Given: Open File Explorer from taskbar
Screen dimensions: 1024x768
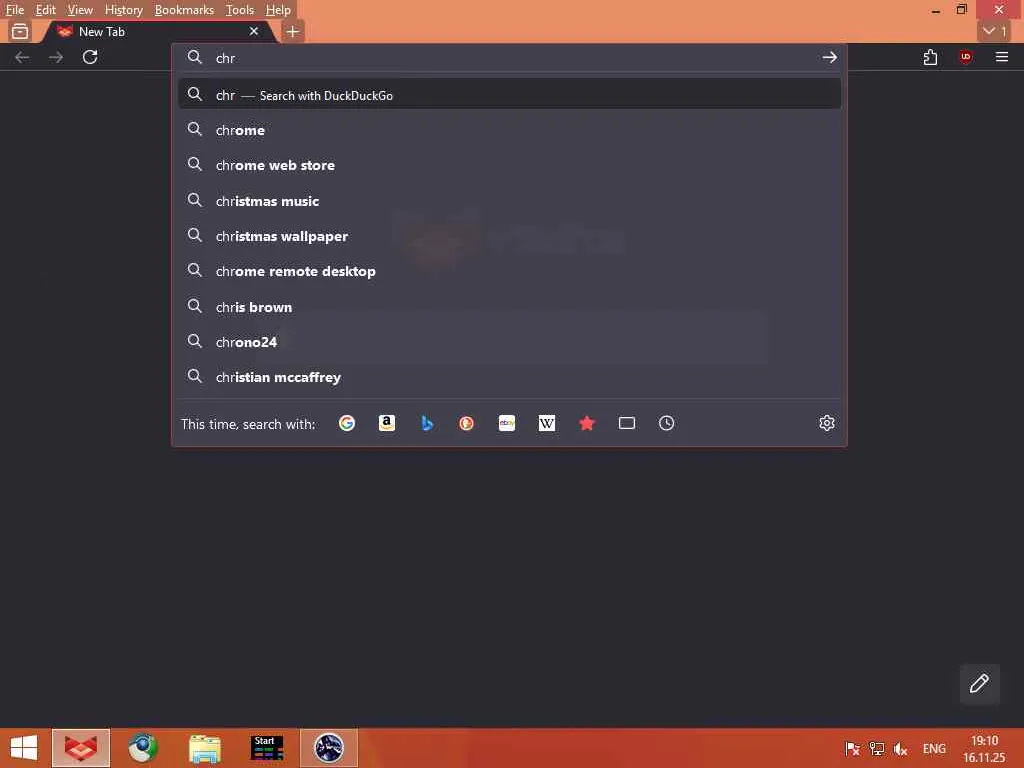Looking at the screenshot, I should (x=205, y=748).
